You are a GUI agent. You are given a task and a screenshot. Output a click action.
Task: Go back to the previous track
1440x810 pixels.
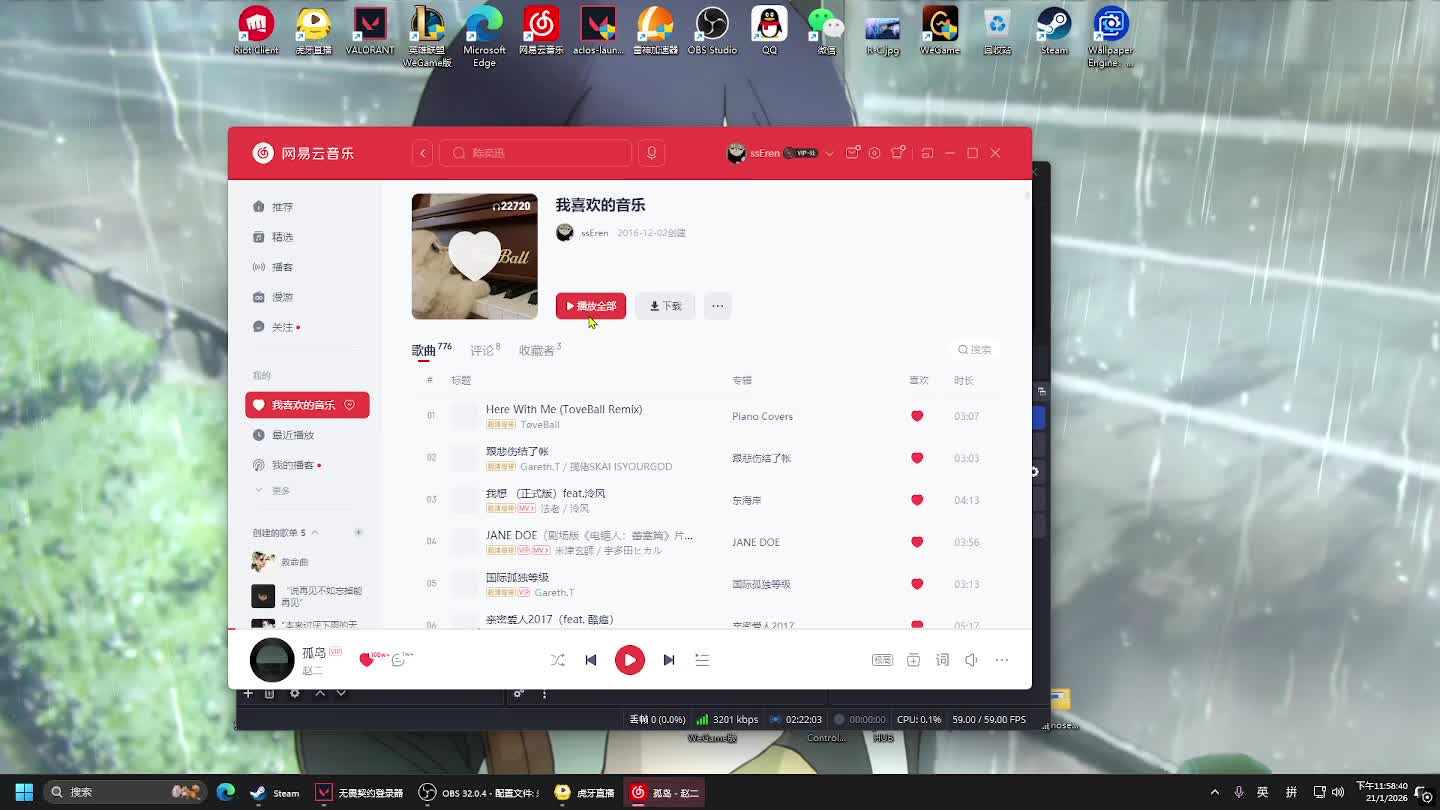point(591,660)
